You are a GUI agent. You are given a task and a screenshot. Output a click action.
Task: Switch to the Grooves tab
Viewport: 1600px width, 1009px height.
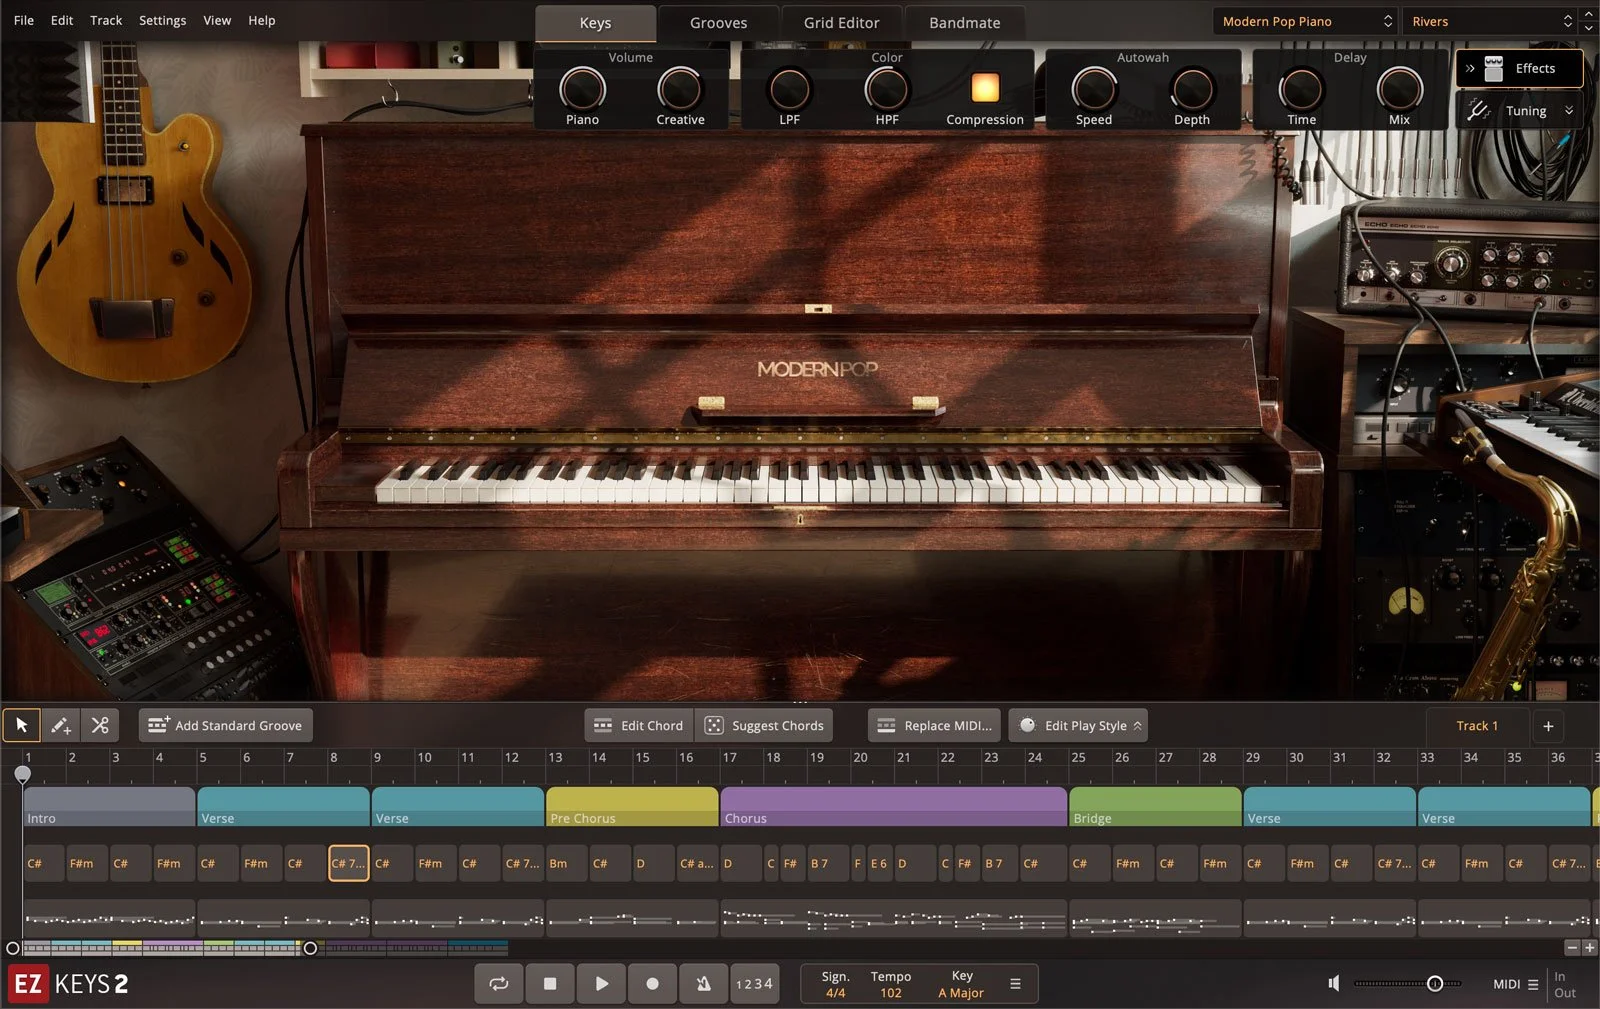(x=718, y=23)
